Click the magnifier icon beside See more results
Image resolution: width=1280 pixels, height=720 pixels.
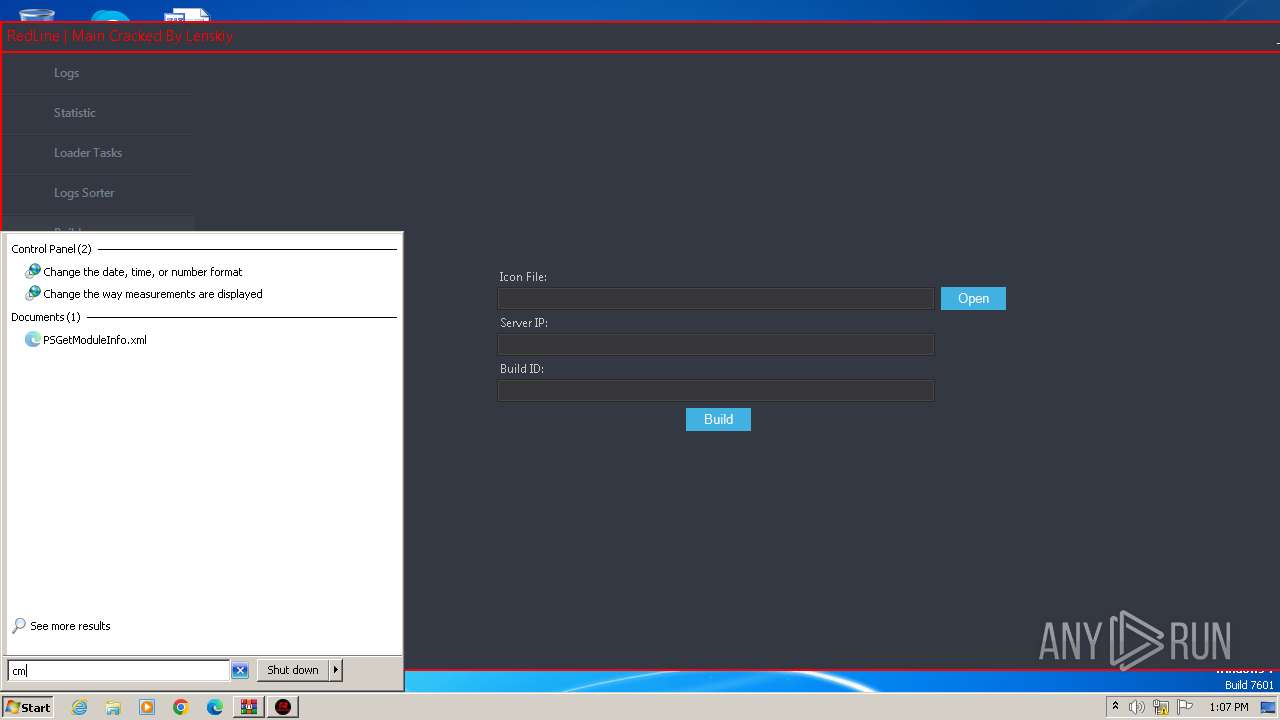(x=19, y=626)
